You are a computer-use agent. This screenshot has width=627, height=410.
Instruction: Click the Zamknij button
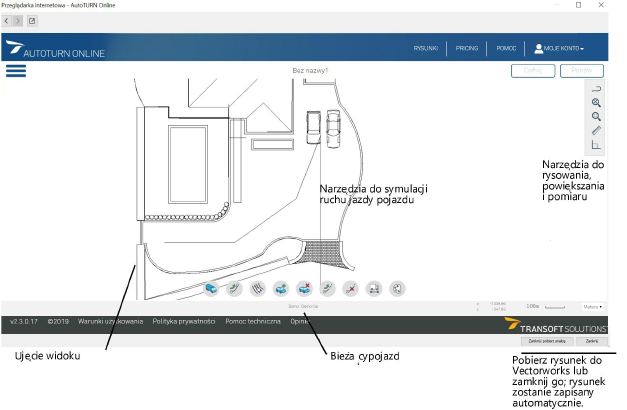coord(592,341)
